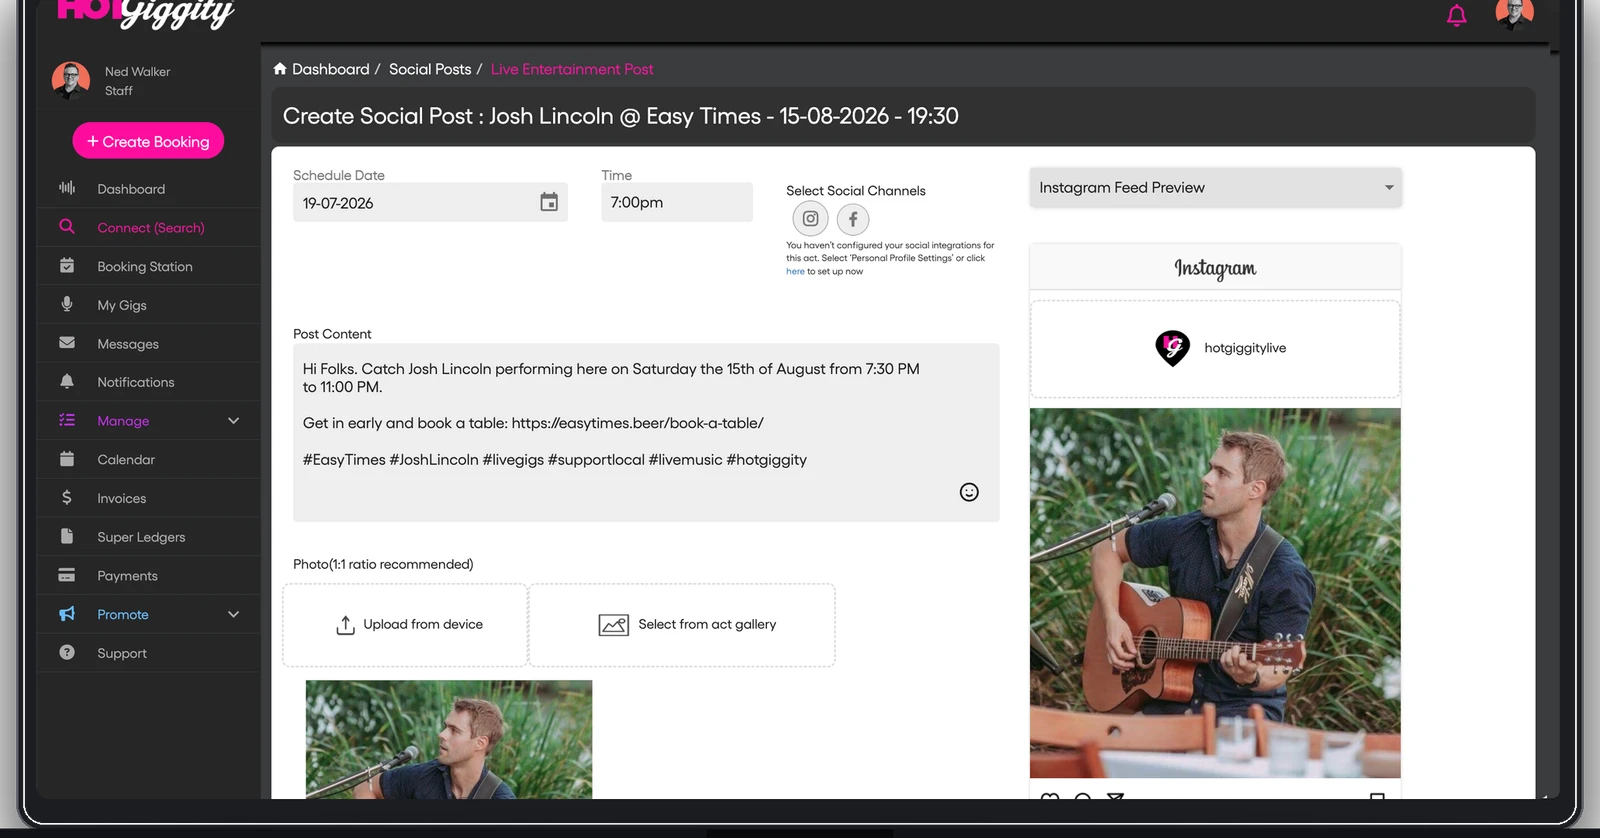Image resolution: width=1600 pixels, height=838 pixels.
Task: Click the act gallery image icon
Action: tap(614, 625)
